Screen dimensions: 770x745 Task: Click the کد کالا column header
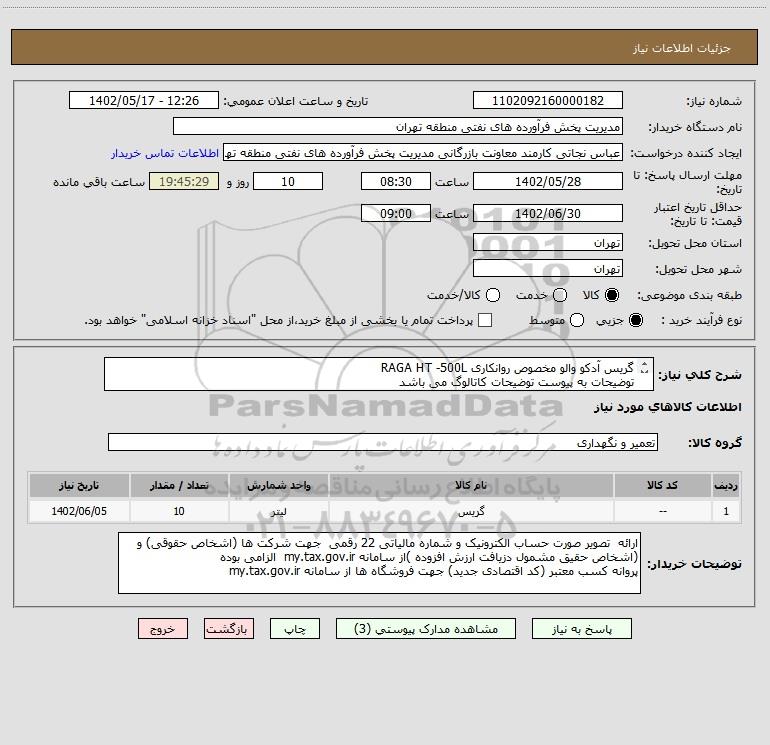pyautogui.click(x=662, y=485)
